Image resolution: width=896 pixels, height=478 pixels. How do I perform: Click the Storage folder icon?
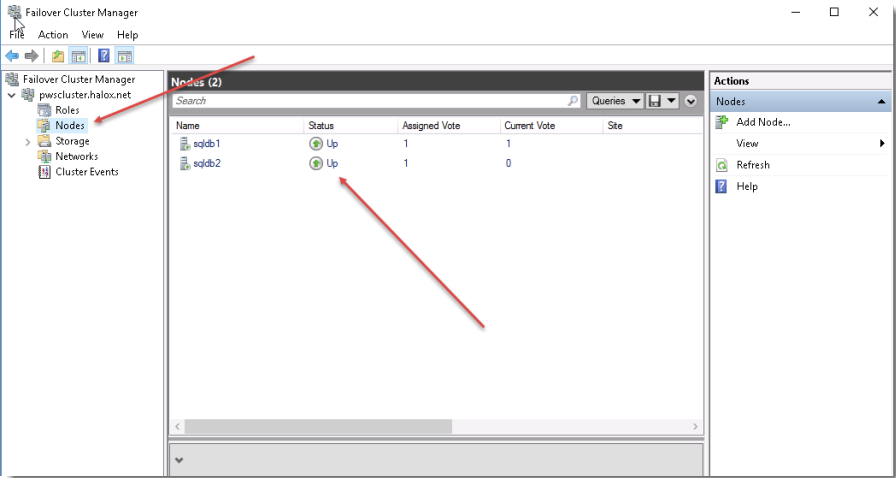44,141
